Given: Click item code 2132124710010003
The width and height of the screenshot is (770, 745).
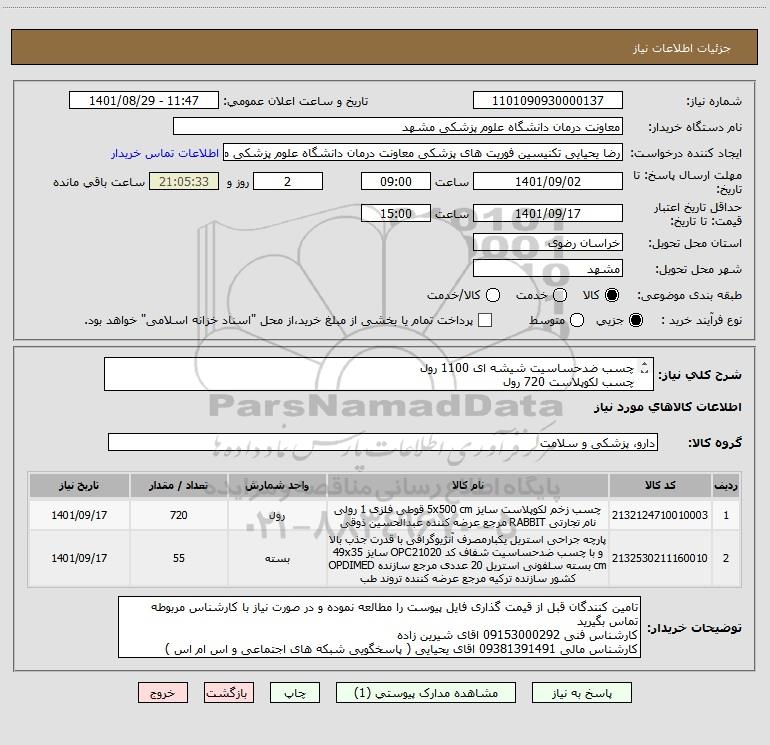Looking at the screenshot, I should point(660,515).
